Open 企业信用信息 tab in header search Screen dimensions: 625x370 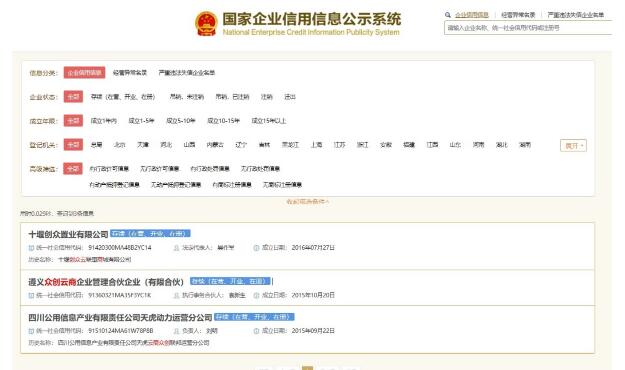pos(472,15)
